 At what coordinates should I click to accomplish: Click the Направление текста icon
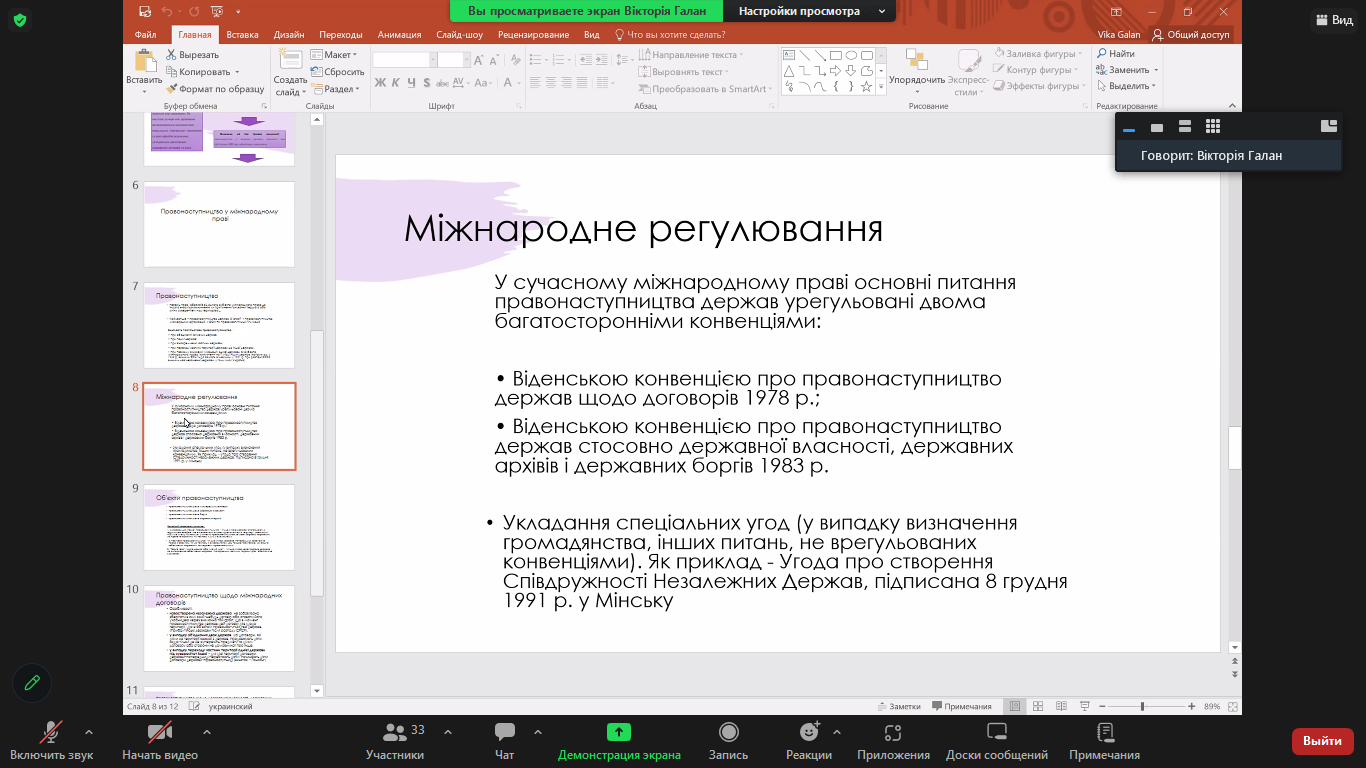[643, 56]
